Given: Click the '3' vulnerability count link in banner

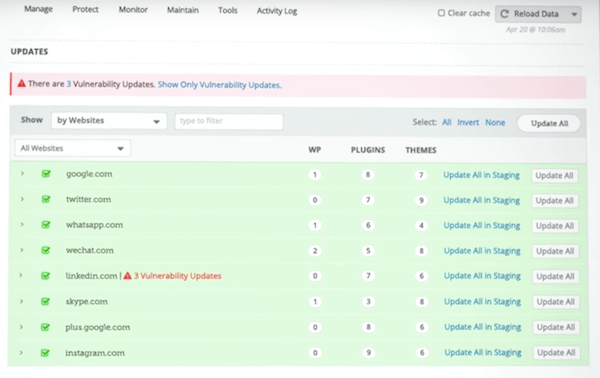Looking at the screenshot, I should 68,84.
